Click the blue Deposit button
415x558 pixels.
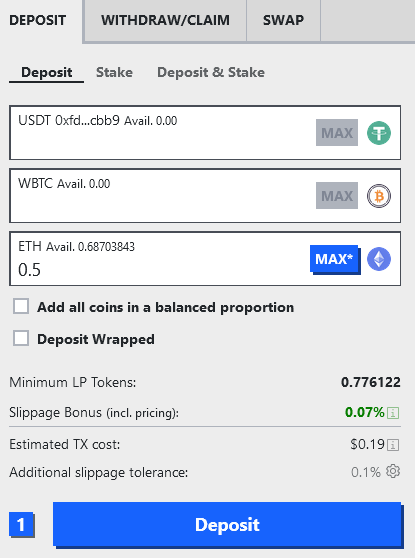click(x=228, y=525)
